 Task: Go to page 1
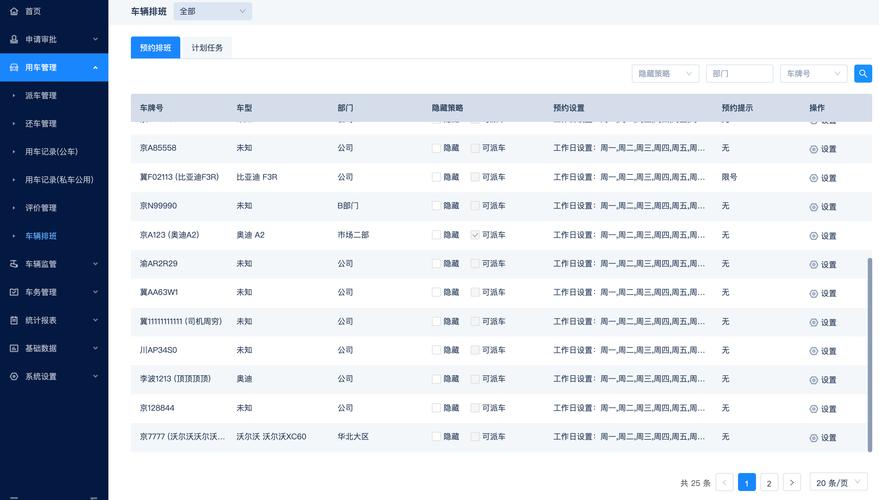[x=747, y=483]
